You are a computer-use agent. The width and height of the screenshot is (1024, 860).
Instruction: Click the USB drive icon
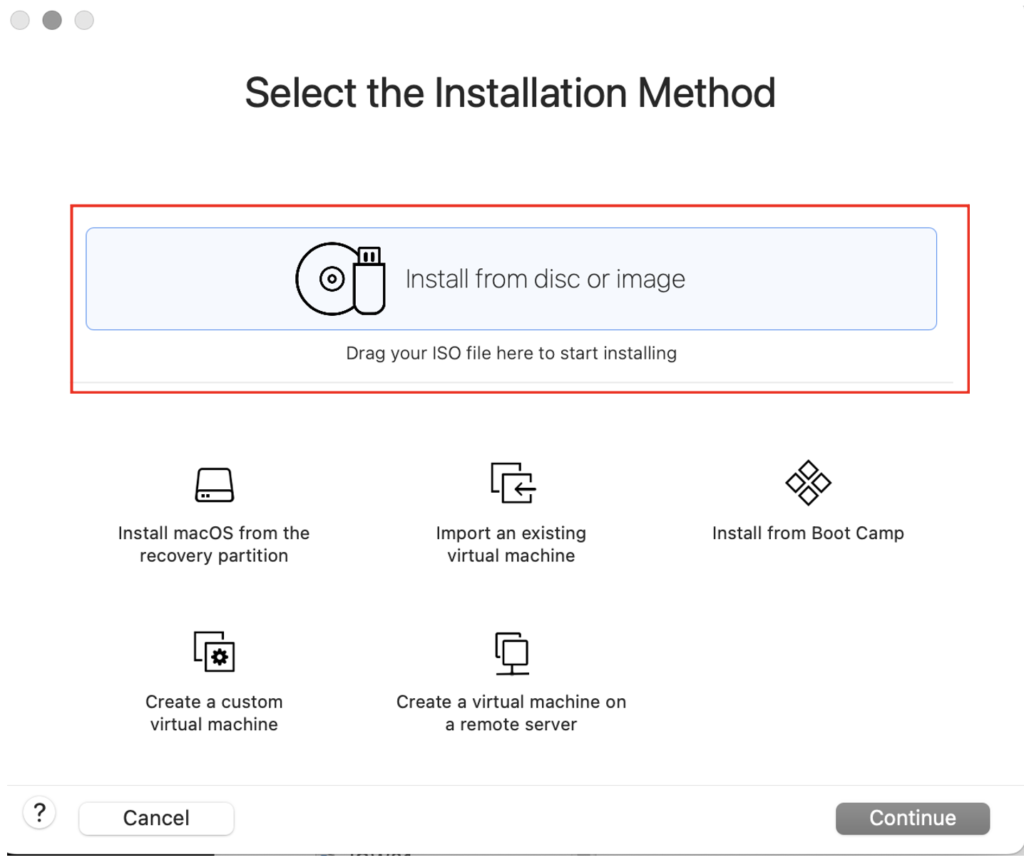pos(369,280)
